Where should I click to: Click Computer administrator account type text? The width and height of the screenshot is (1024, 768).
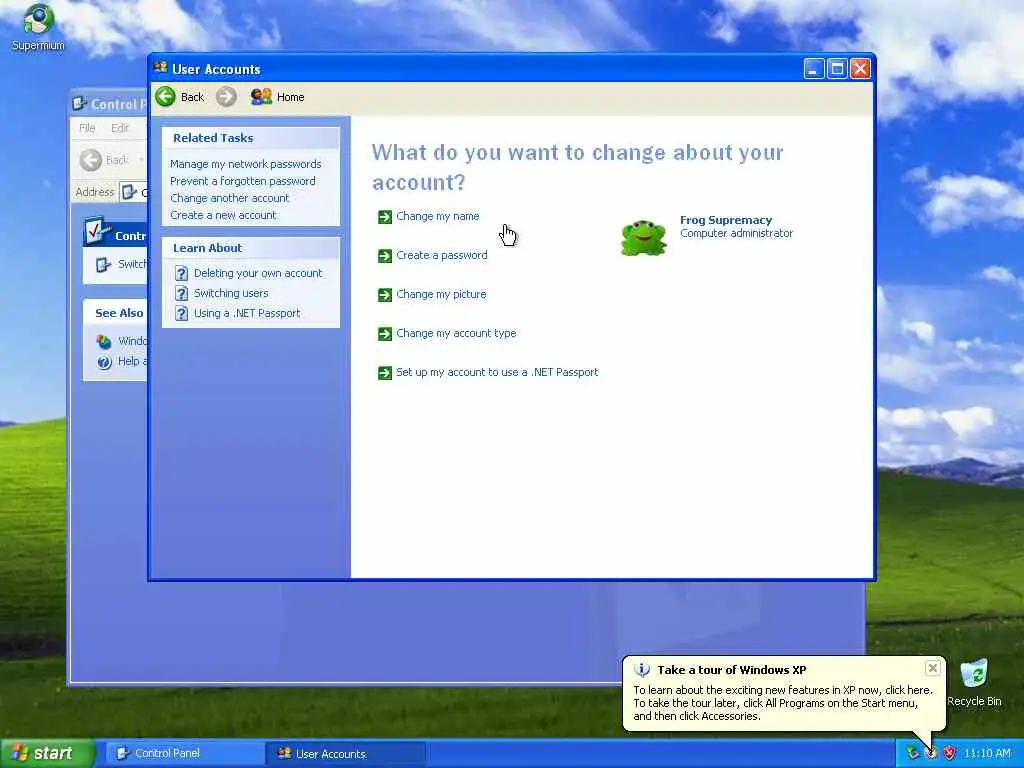pyautogui.click(x=736, y=233)
